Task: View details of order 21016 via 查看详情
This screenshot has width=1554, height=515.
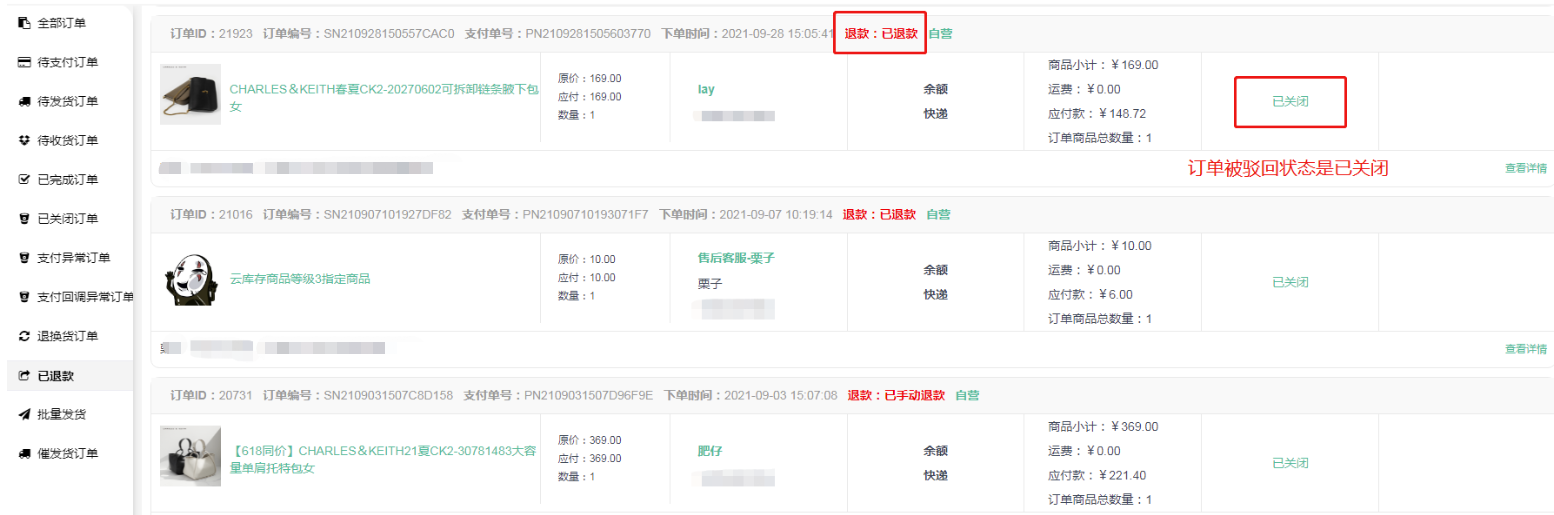Action: coord(1525,349)
